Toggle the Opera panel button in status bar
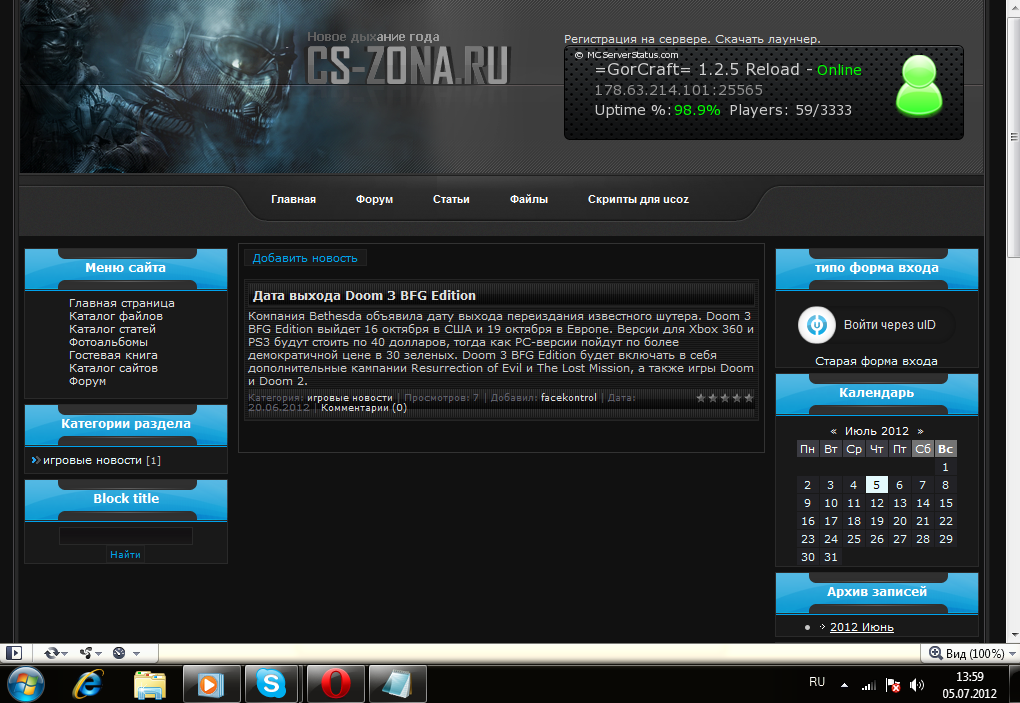Image resolution: width=1020 pixels, height=703 pixels. pos(14,653)
